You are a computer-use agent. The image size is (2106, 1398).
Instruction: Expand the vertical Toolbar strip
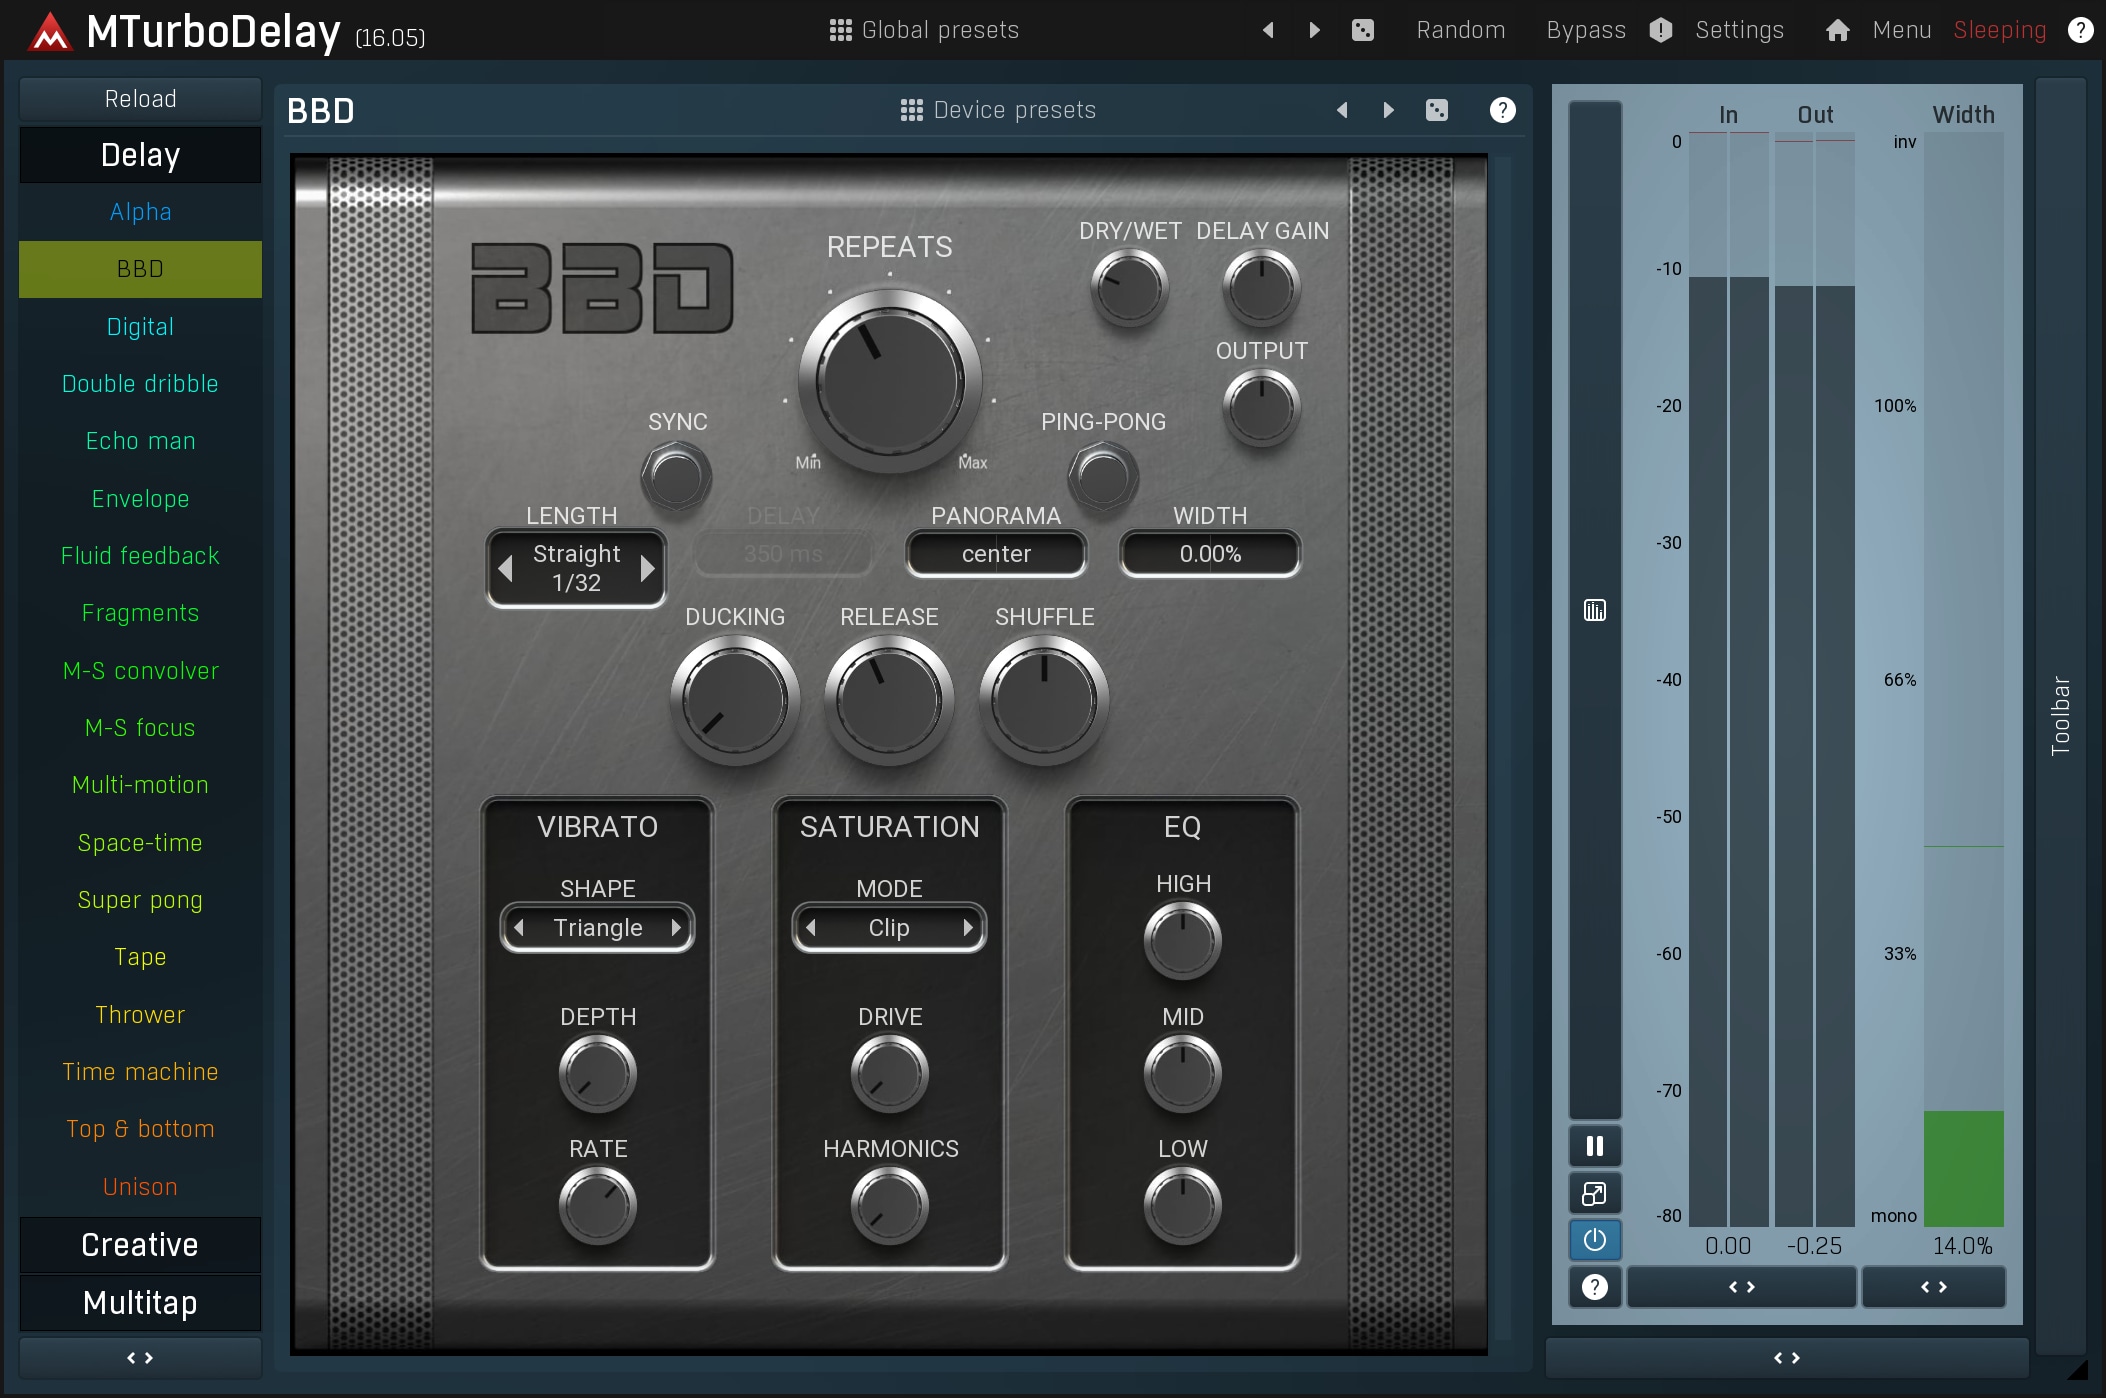pos(2061,715)
